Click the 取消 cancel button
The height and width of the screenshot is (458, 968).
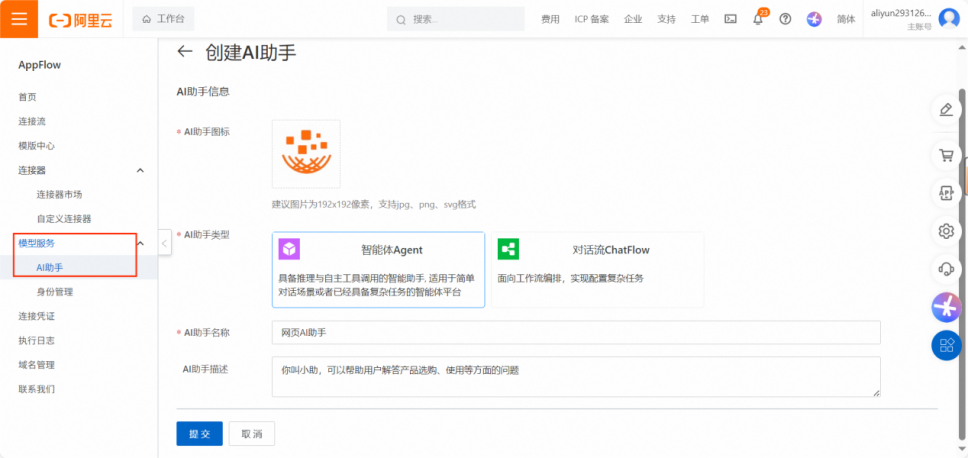(252, 434)
